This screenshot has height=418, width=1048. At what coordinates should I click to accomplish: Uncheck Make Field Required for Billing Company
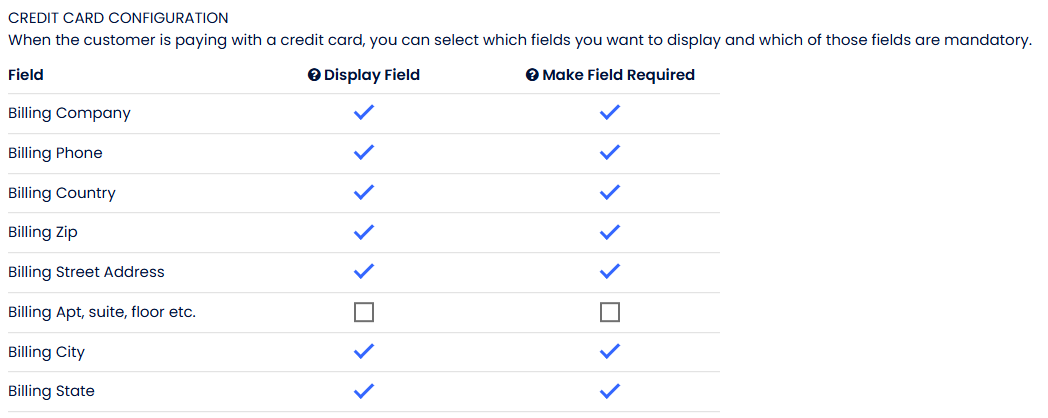610,113
